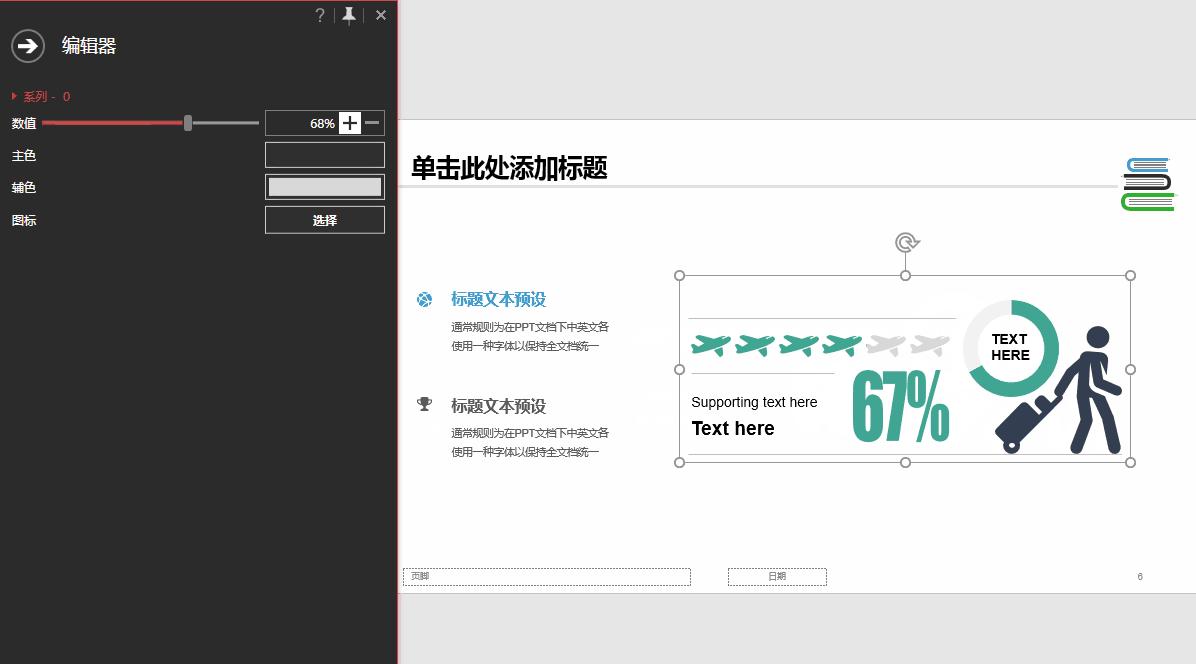Image resolution: width=1196 pixels, height=664 pixels.
Task: Click the minus stepper beside the value field
Action: [x=371, y=122]
